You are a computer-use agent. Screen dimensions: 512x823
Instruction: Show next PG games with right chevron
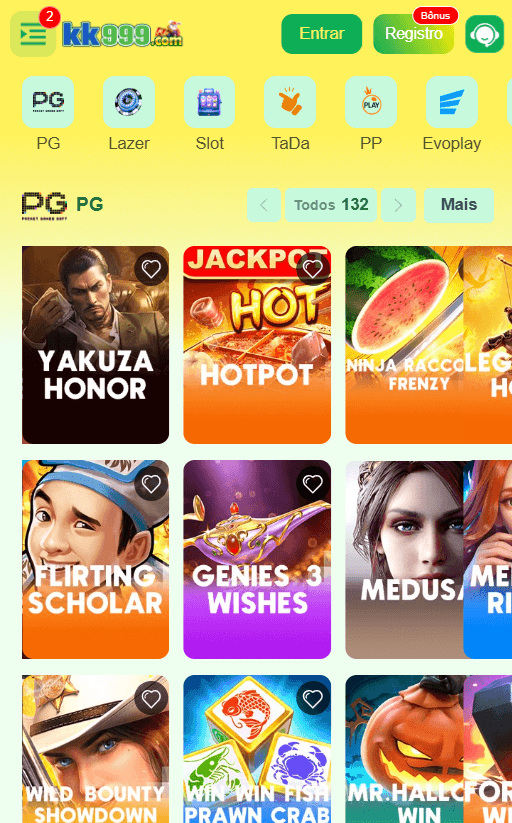pyautogui.click(x=398, y=205)
